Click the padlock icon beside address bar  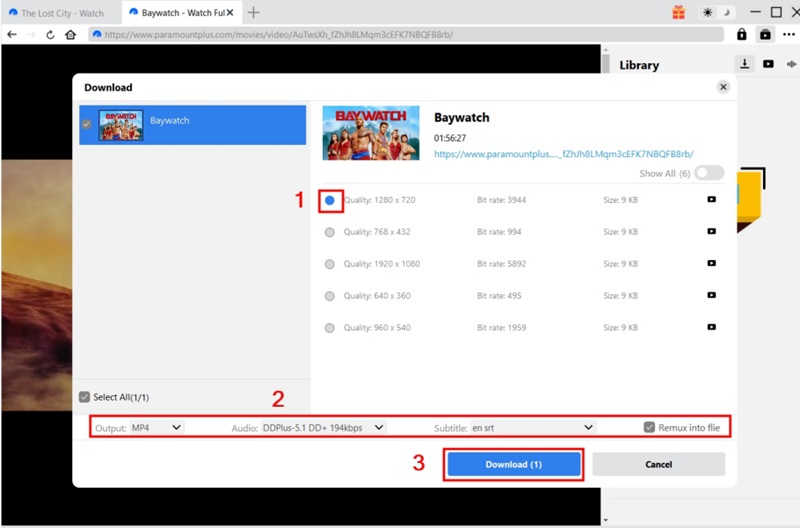741,34
